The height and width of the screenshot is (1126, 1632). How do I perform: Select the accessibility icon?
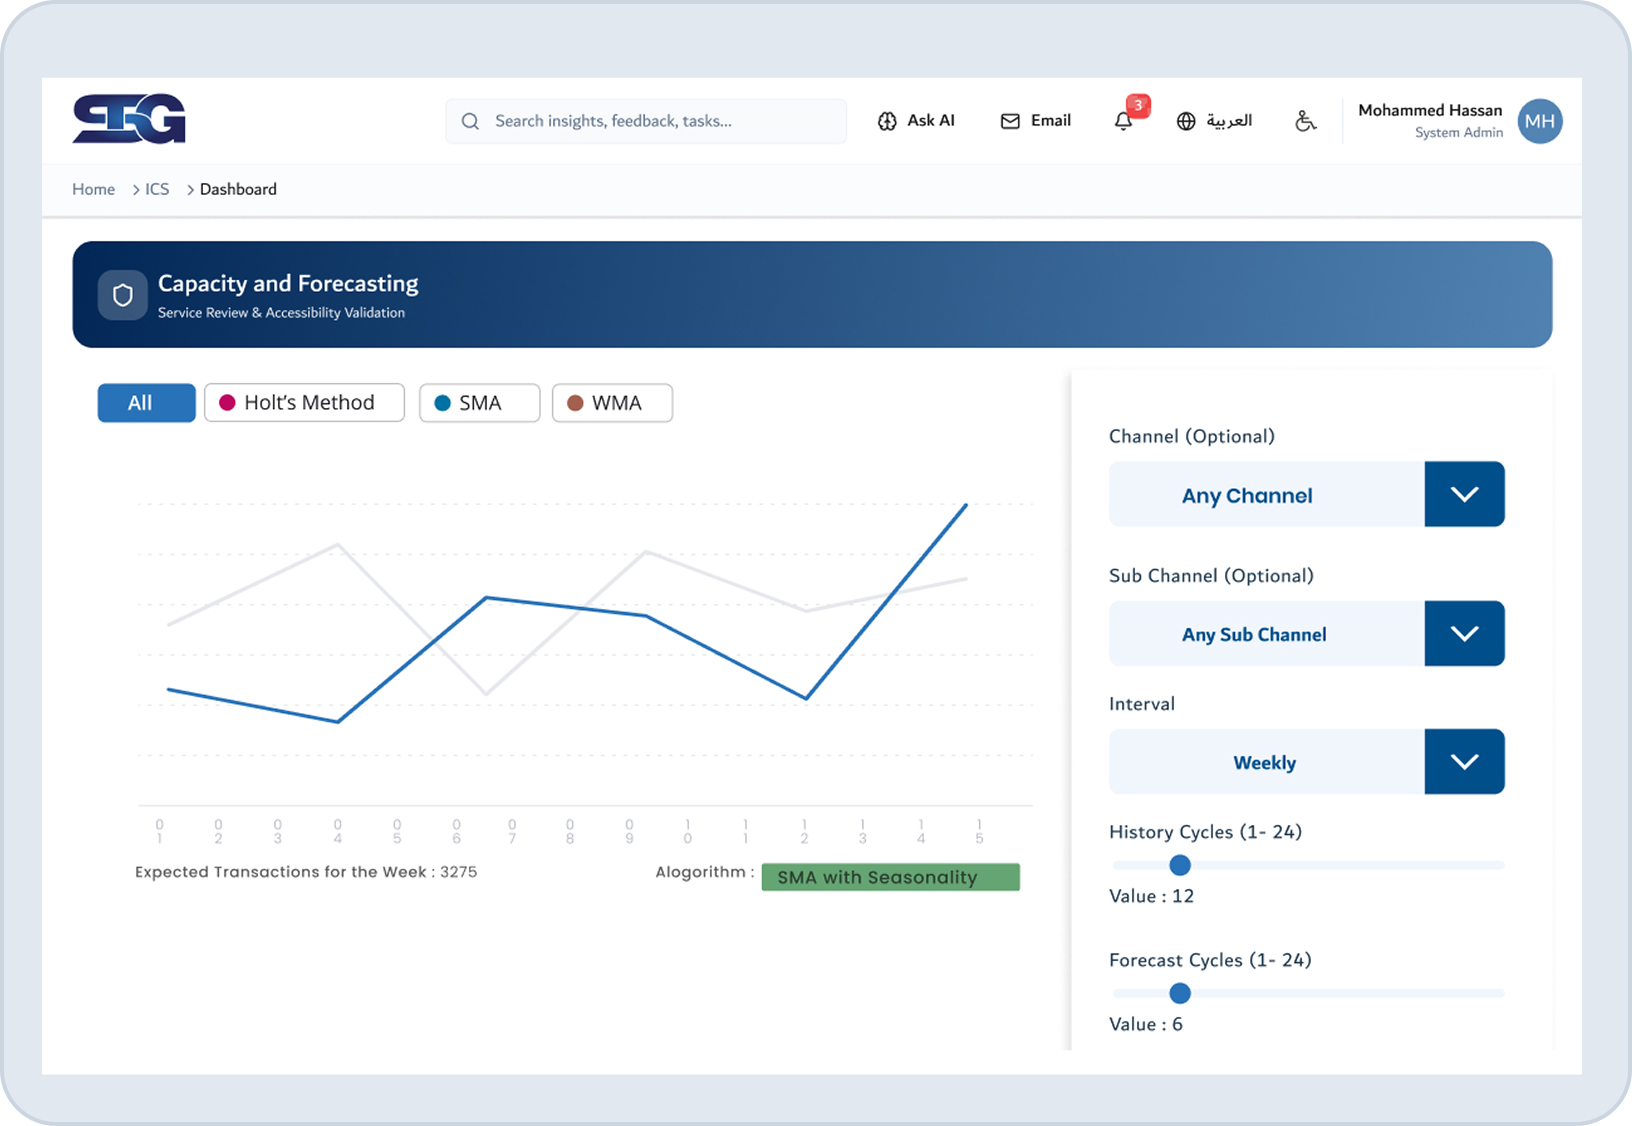(x=1306, y=121)
